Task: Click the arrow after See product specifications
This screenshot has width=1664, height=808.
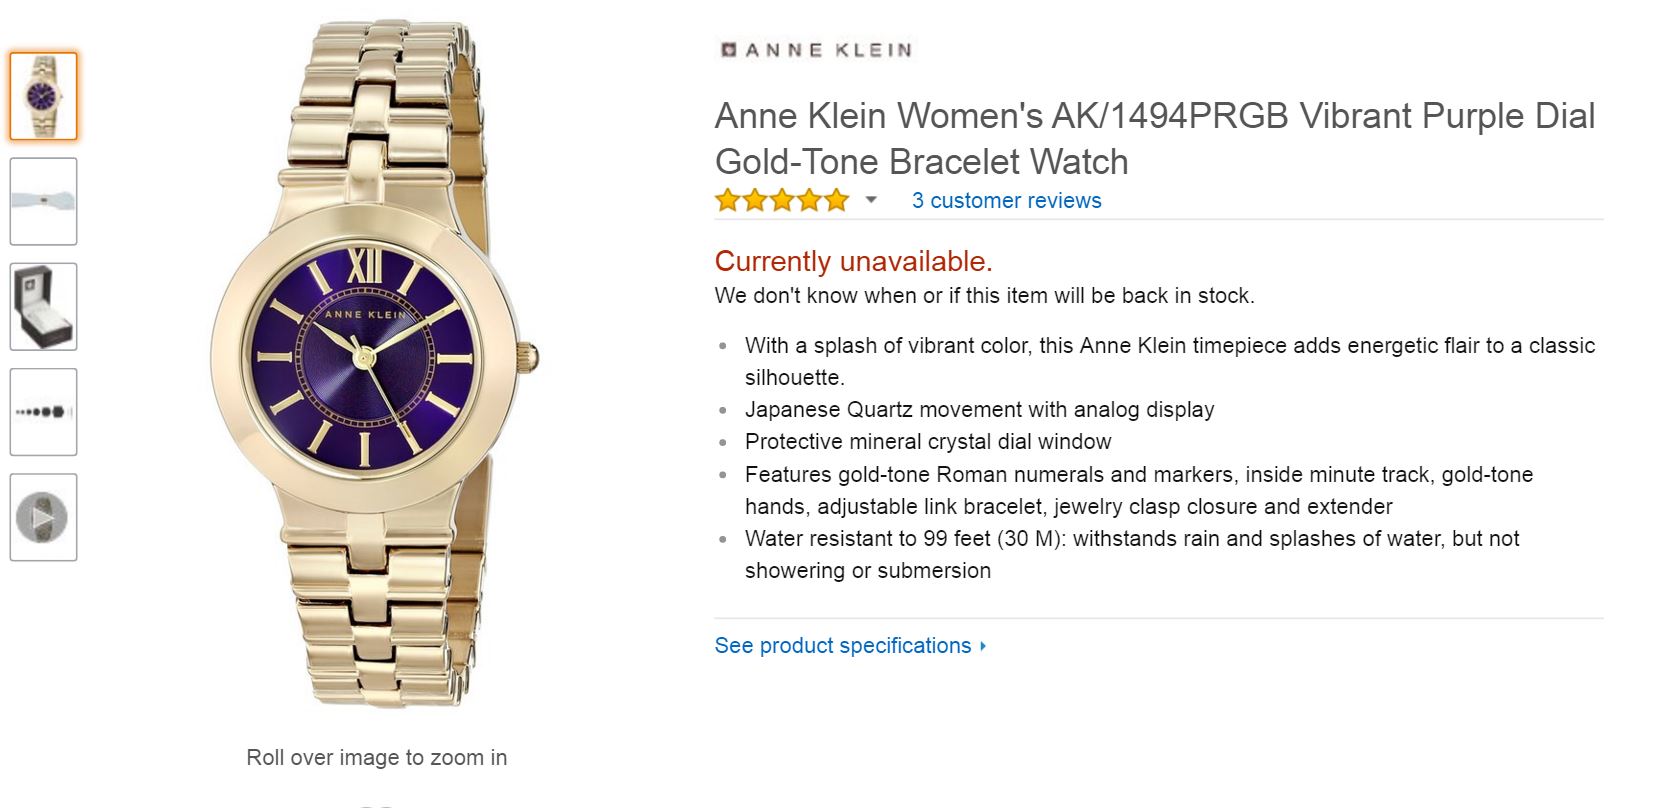Action: tap(984, 646)
